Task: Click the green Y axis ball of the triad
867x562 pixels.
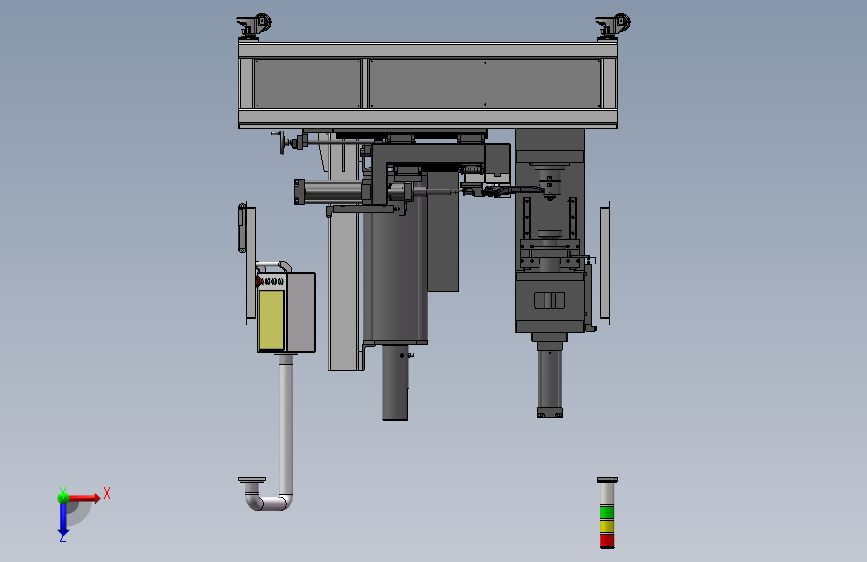Action: [63, 498]
